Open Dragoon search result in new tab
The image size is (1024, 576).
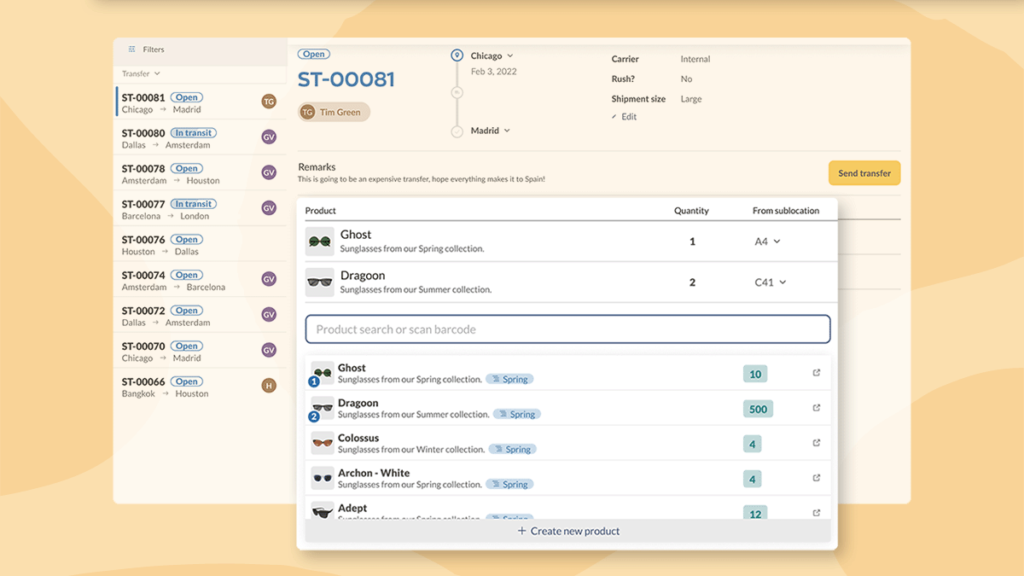pos(816,408)
